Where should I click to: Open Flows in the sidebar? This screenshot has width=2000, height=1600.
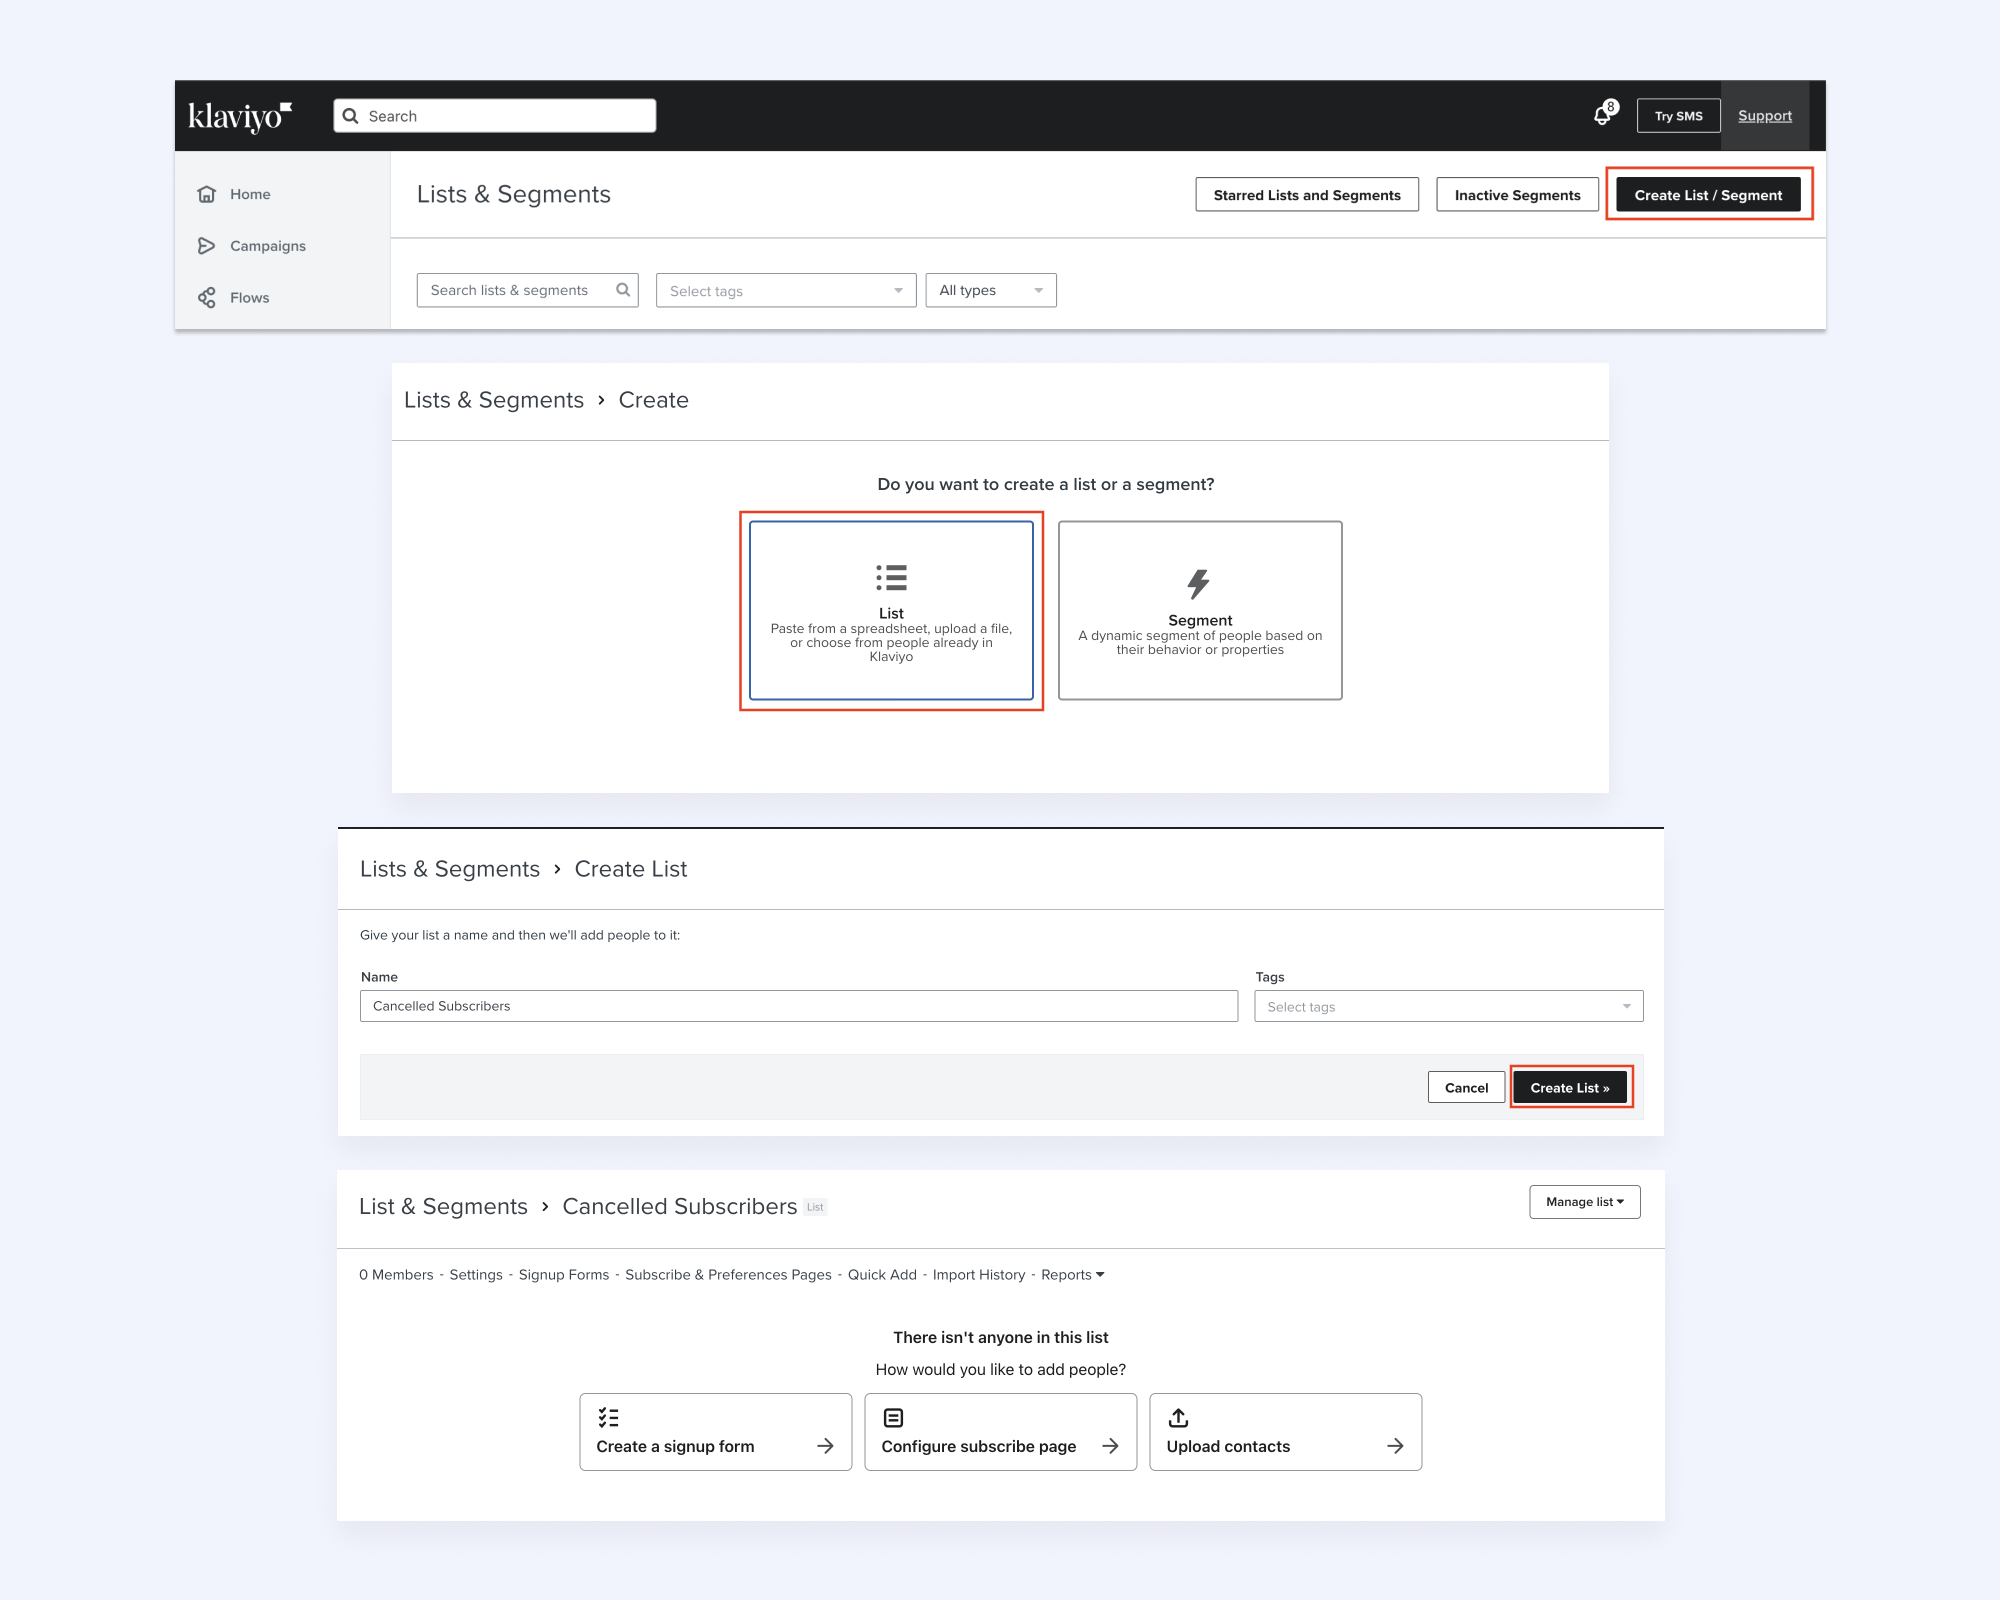250,298
